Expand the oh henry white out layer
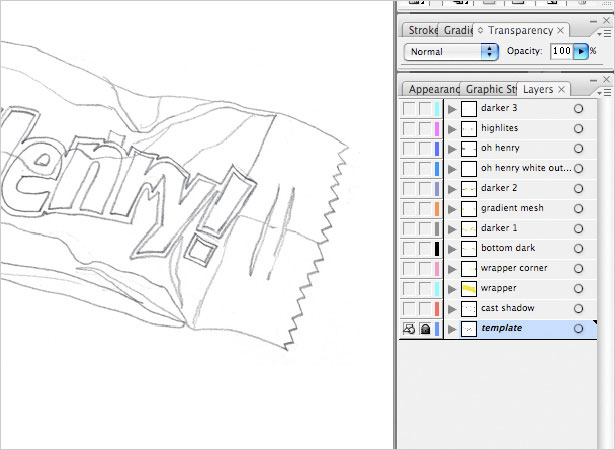Screen dimensions: 615x450 tap(452, 169)
